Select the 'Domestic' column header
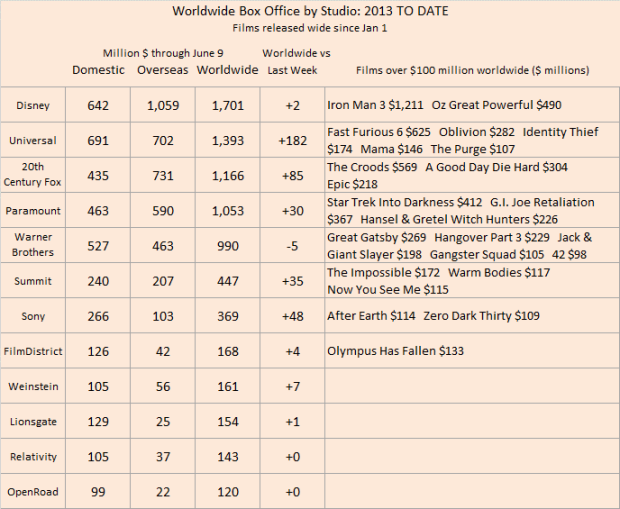 [98, 70]
